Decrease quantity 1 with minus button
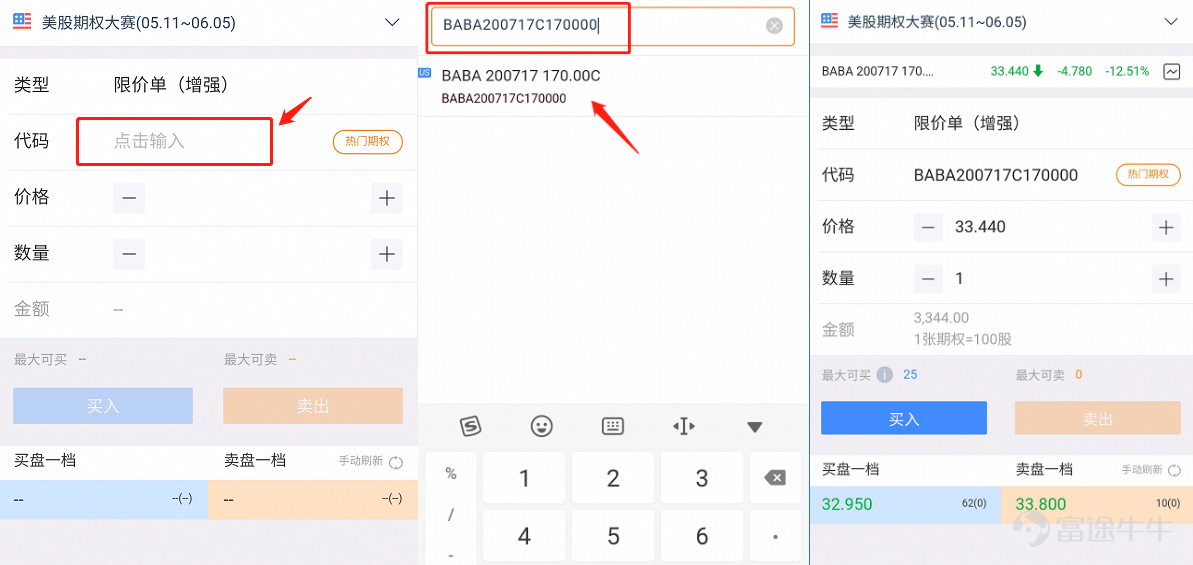This screenshot has width=1193, height=565. pos(927,278)
